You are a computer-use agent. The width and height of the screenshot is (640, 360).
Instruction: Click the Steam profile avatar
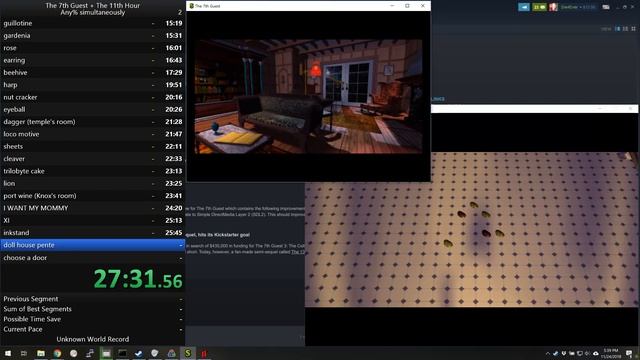pos(553,7)
